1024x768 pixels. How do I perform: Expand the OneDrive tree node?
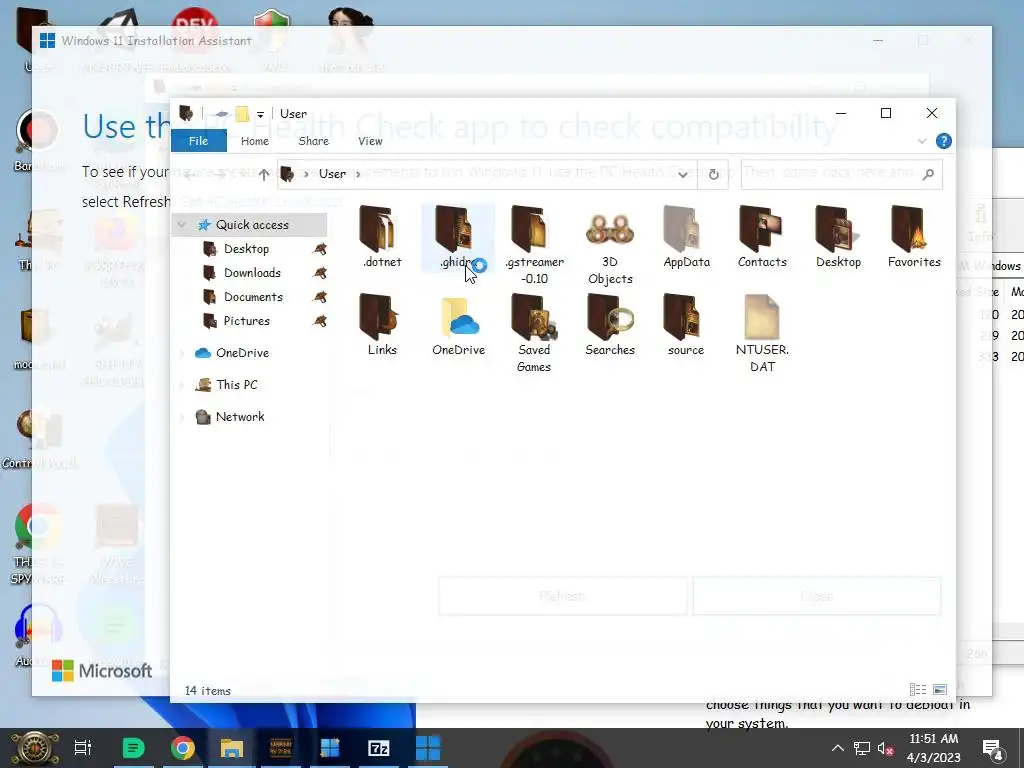182,353
